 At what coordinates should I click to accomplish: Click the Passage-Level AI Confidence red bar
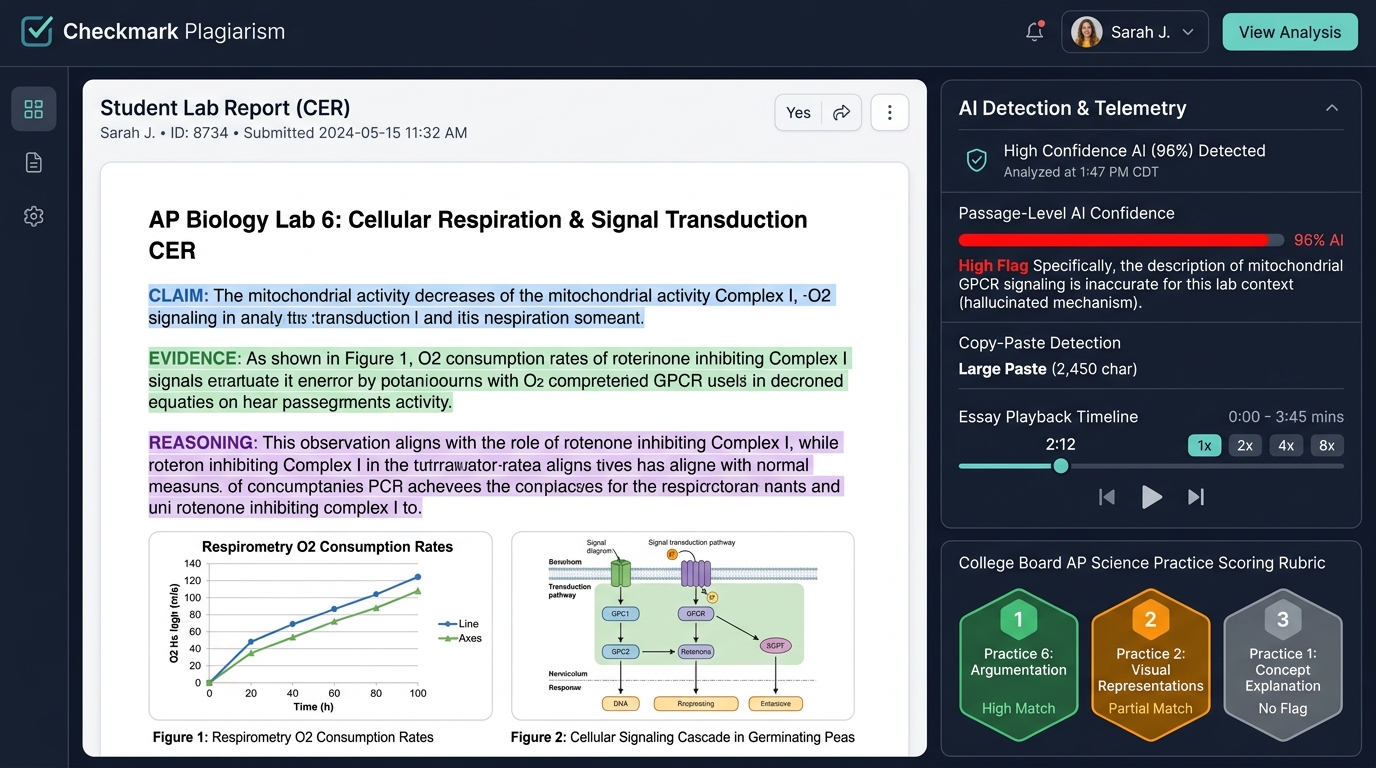pyautogui.click(x=1121, y=240)
